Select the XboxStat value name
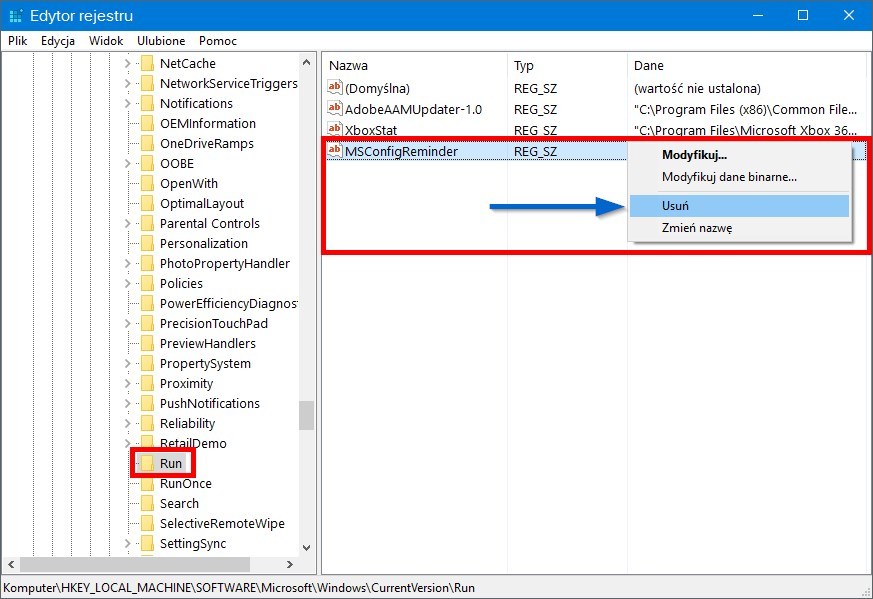 click(371, 130)
